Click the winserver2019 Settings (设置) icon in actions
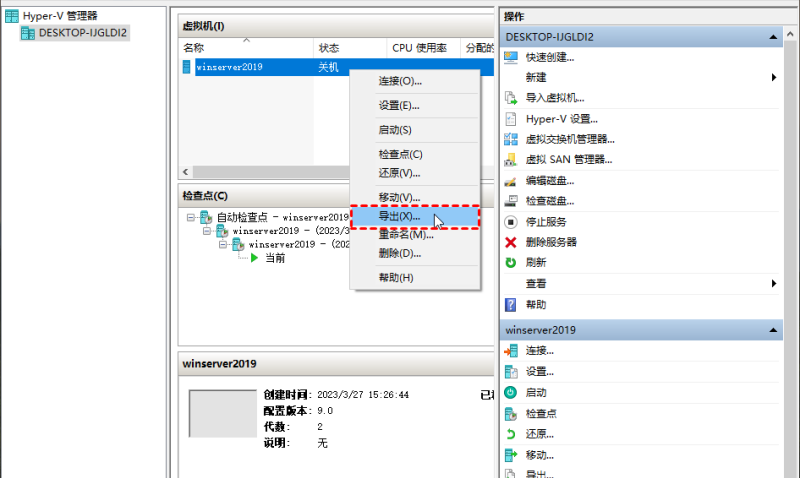Screen dimensions: 800x478 [511, 372]
